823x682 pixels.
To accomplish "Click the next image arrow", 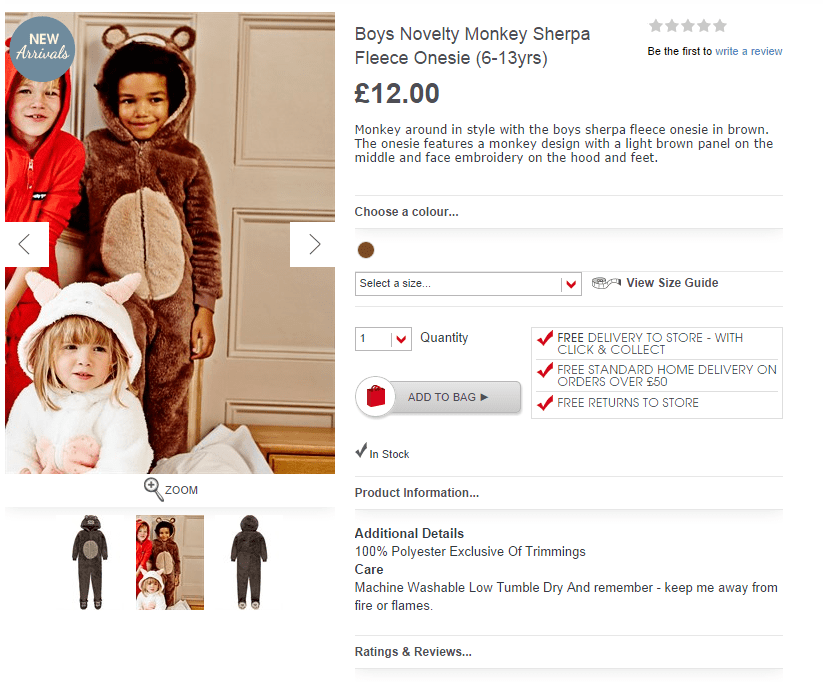I will click(313, 244).
